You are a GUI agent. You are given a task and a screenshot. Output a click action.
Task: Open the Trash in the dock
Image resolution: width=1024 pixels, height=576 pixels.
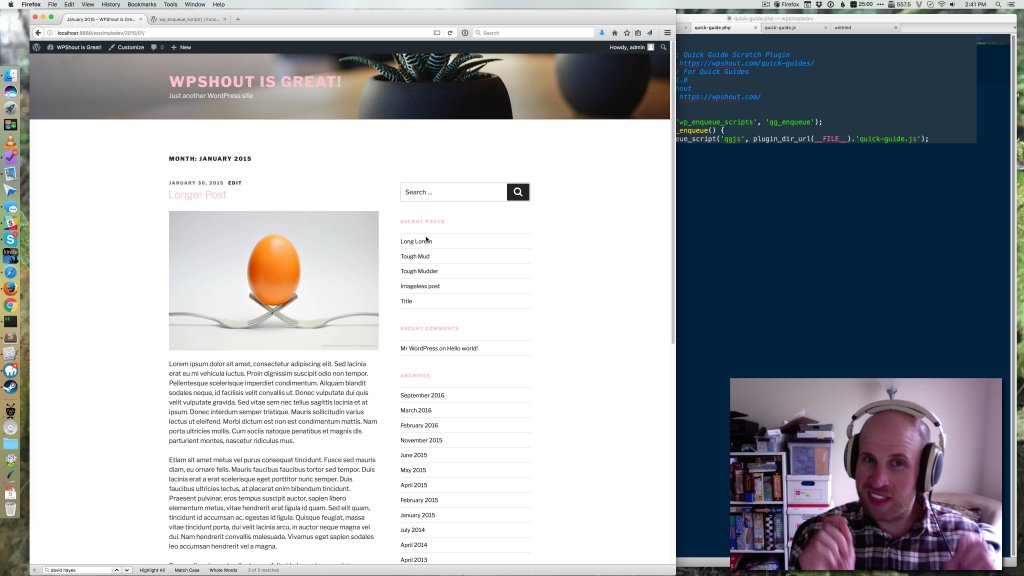(10, 509)
